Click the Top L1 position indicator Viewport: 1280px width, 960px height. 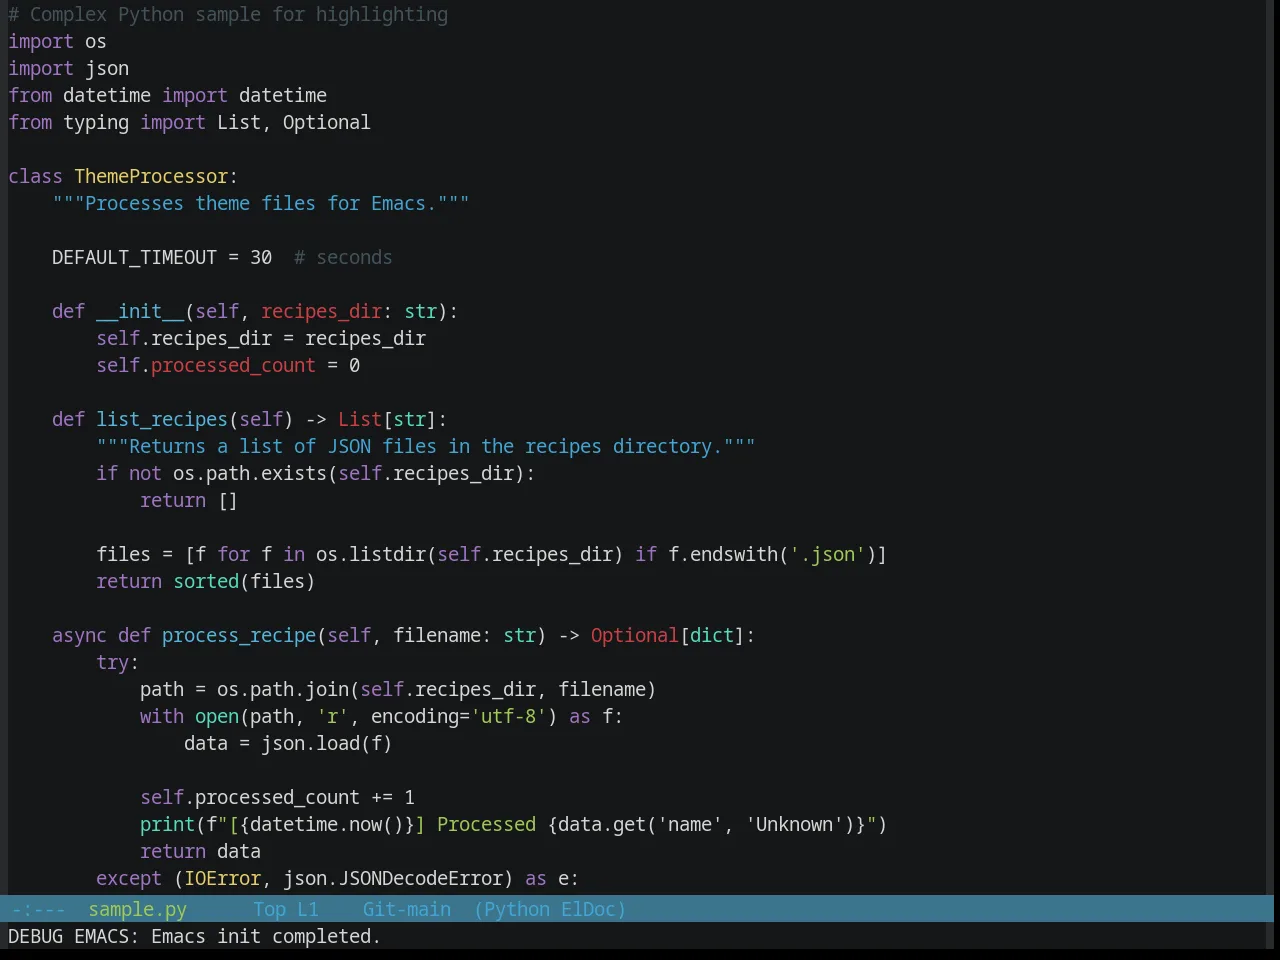coord(285,909)
